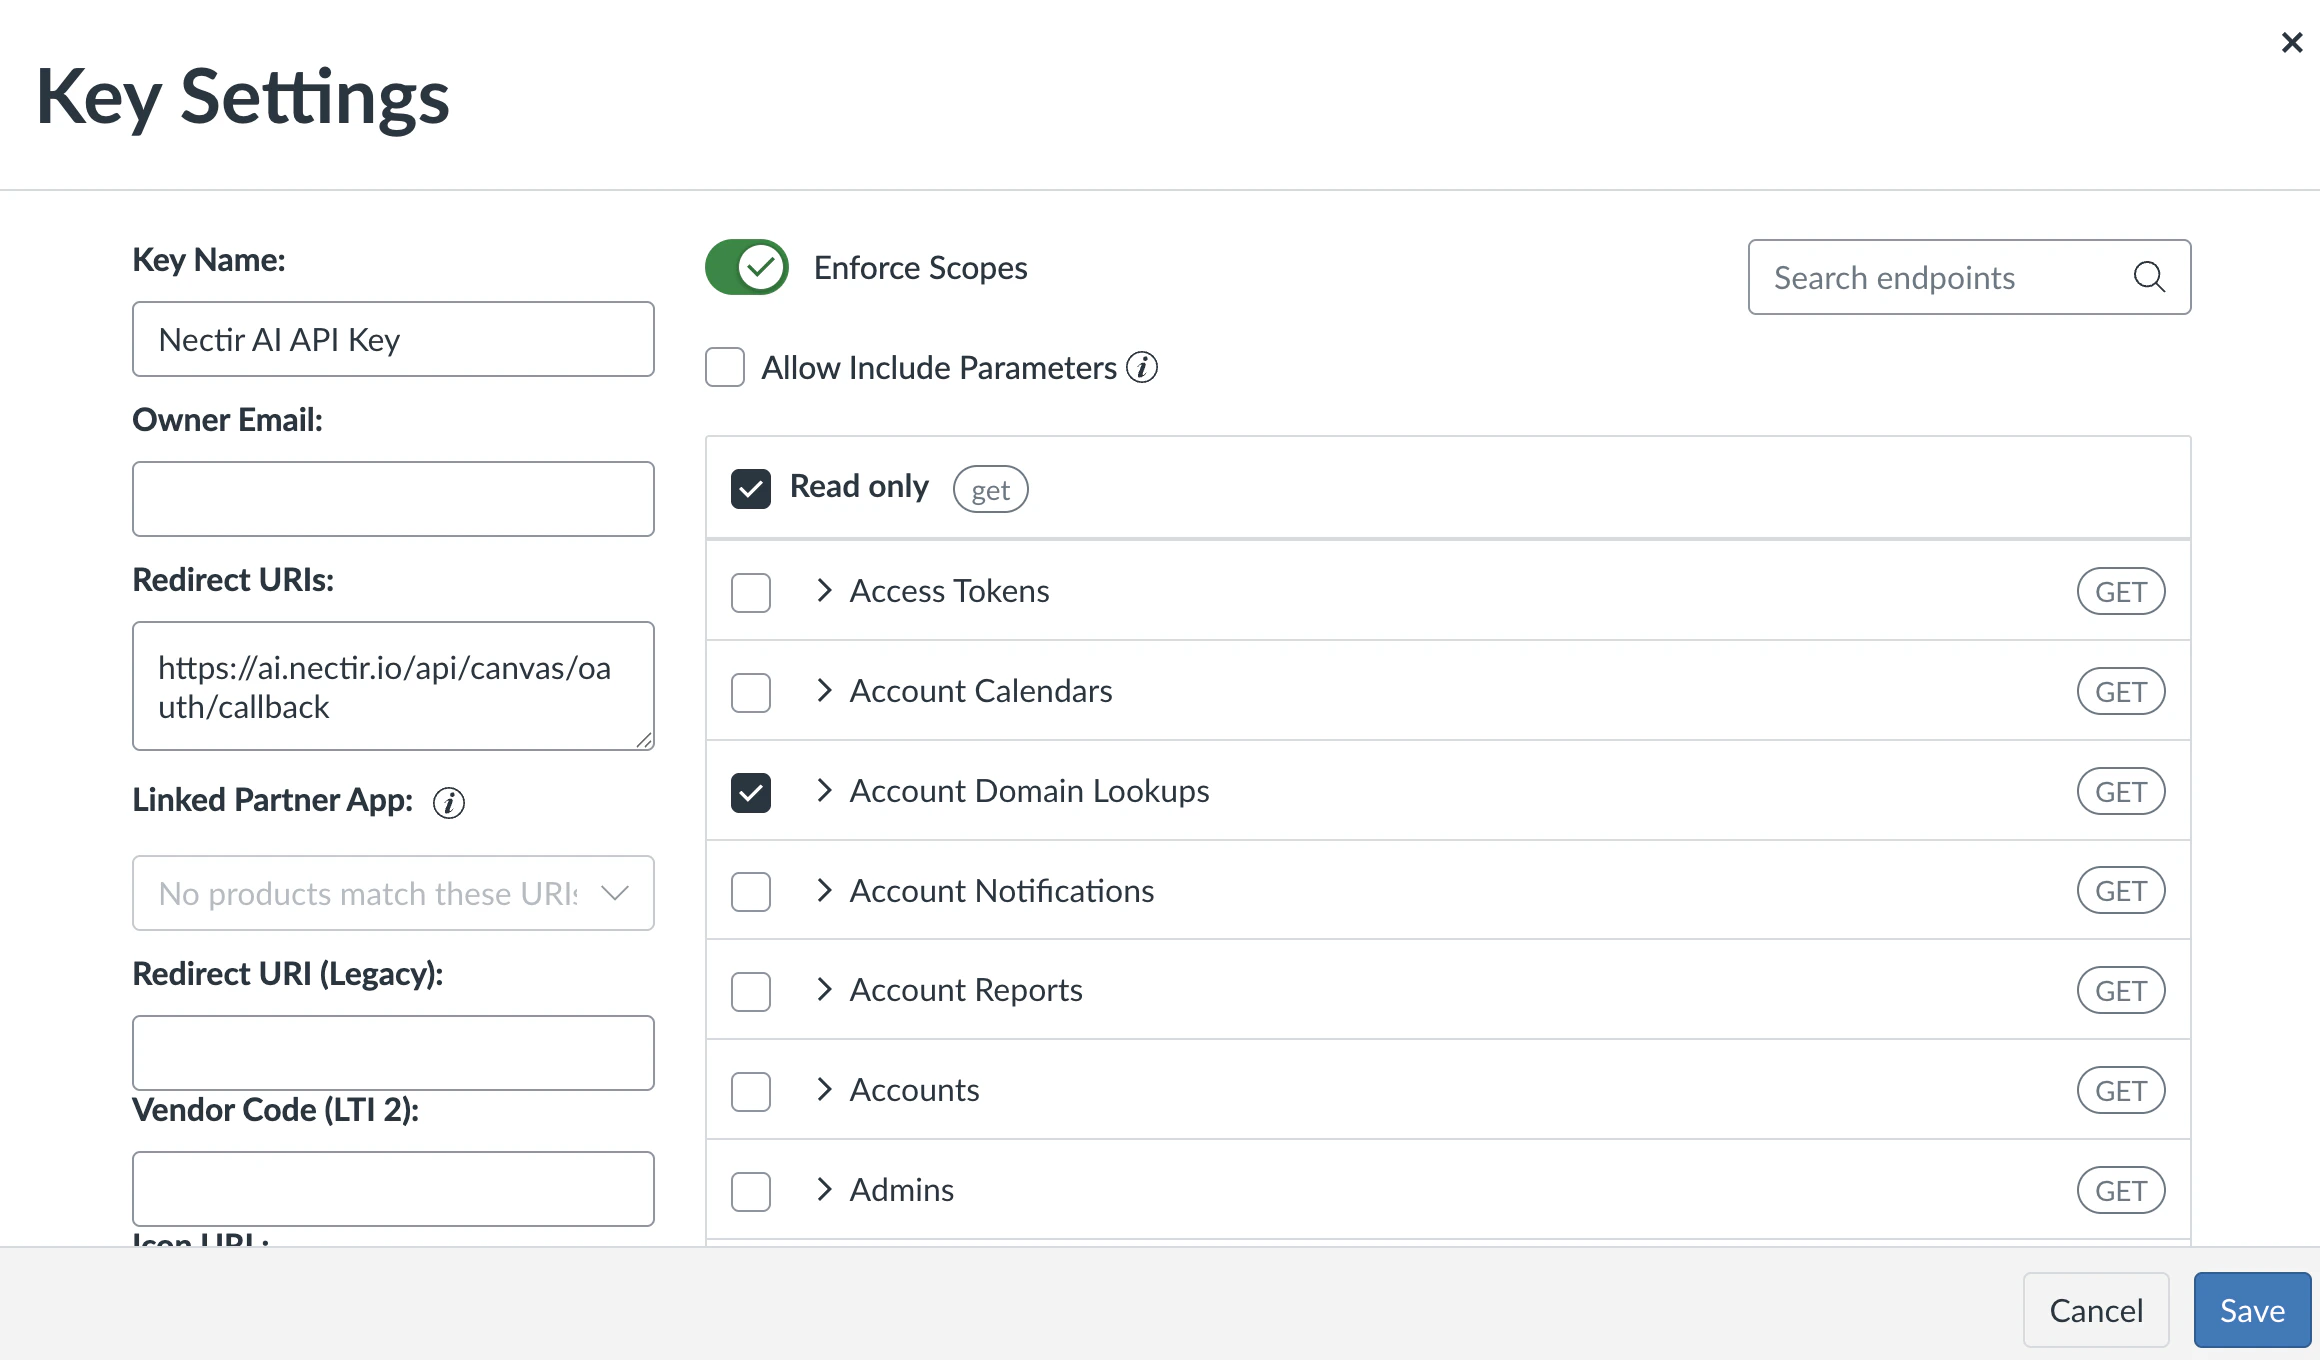The image size is (2320, 1360).
Task: Click the search icon in Search endpoints
Action: 2148,277
